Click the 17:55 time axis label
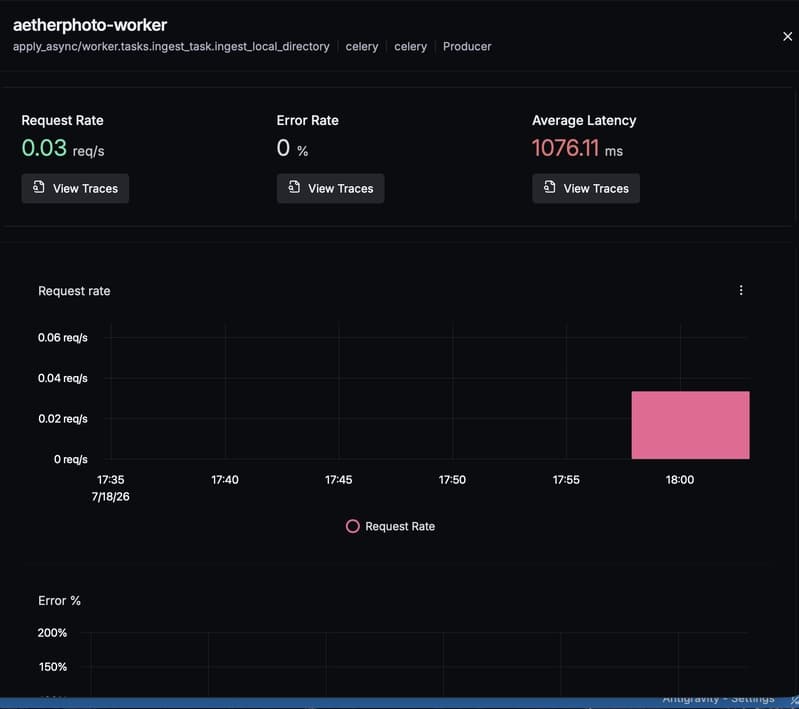 (566, 480)
